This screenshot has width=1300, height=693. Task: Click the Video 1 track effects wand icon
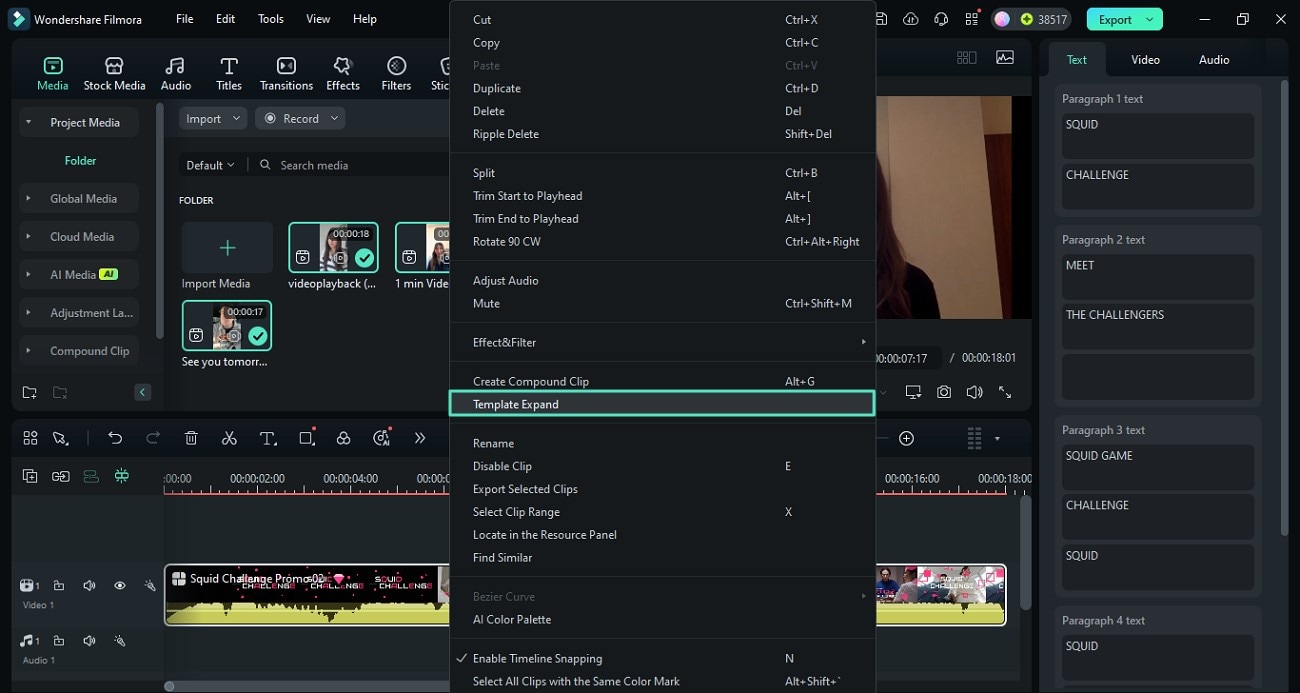[150, 586]
